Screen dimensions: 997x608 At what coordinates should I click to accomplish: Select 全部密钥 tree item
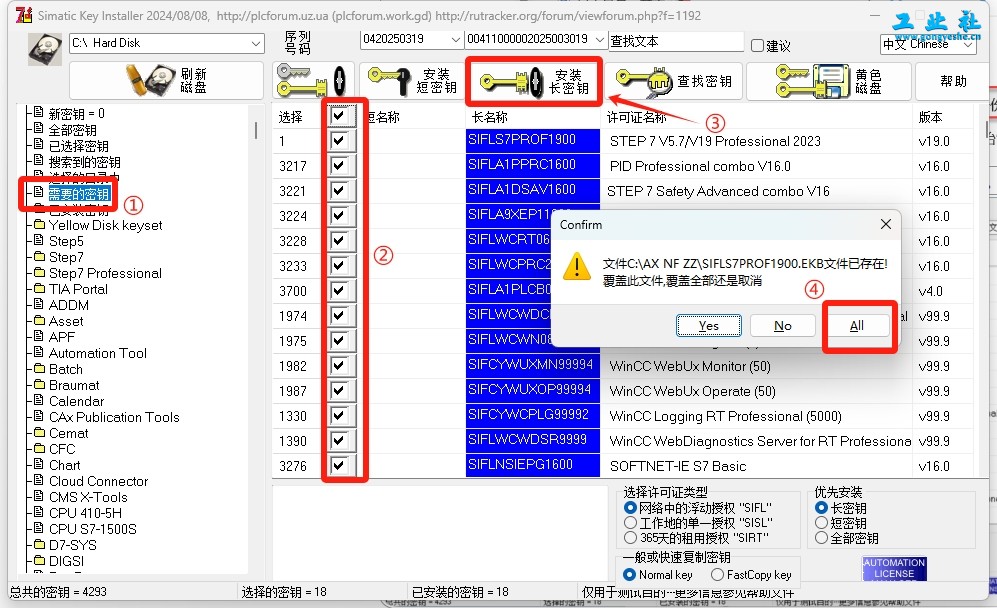coord(72,130)
